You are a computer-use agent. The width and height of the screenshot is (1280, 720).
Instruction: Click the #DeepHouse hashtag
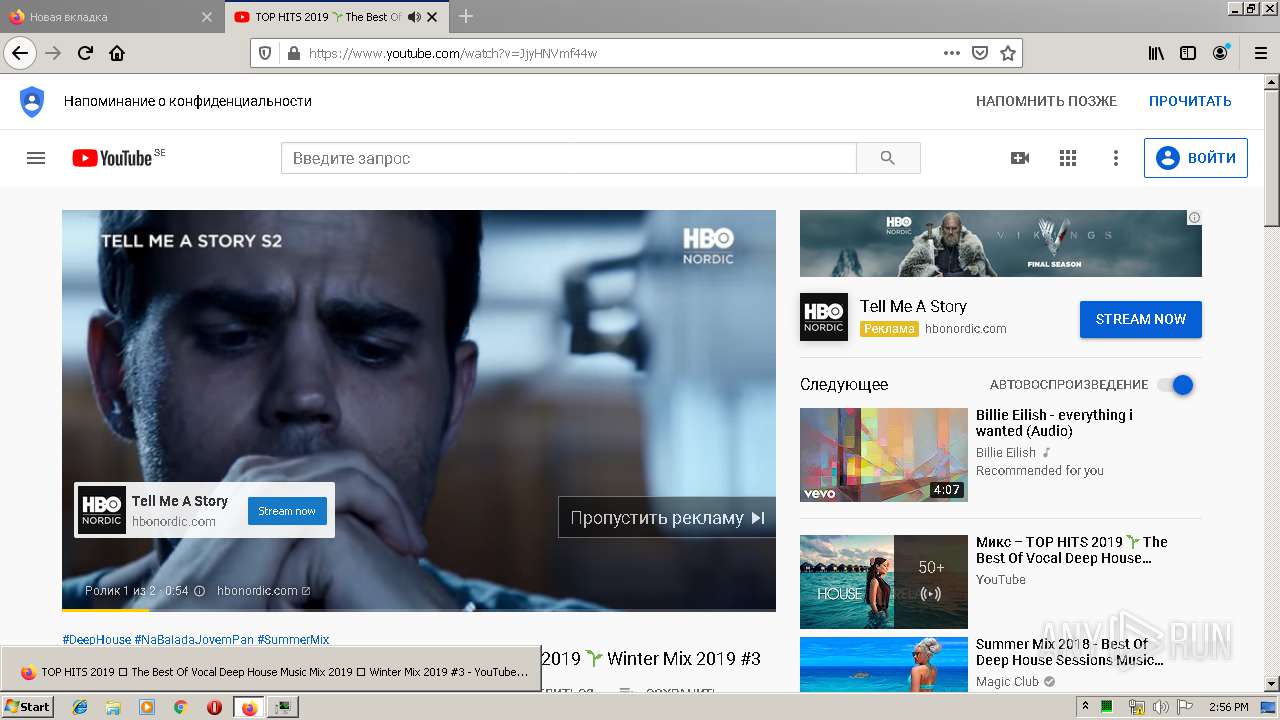pyautogui.click(x=96, y=640)
